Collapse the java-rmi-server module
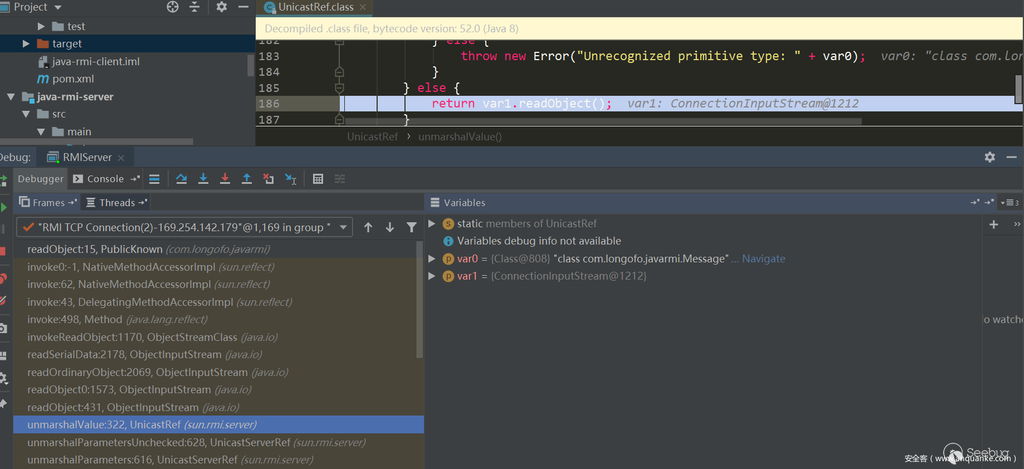1024x469 pixels. click(12, 97)
